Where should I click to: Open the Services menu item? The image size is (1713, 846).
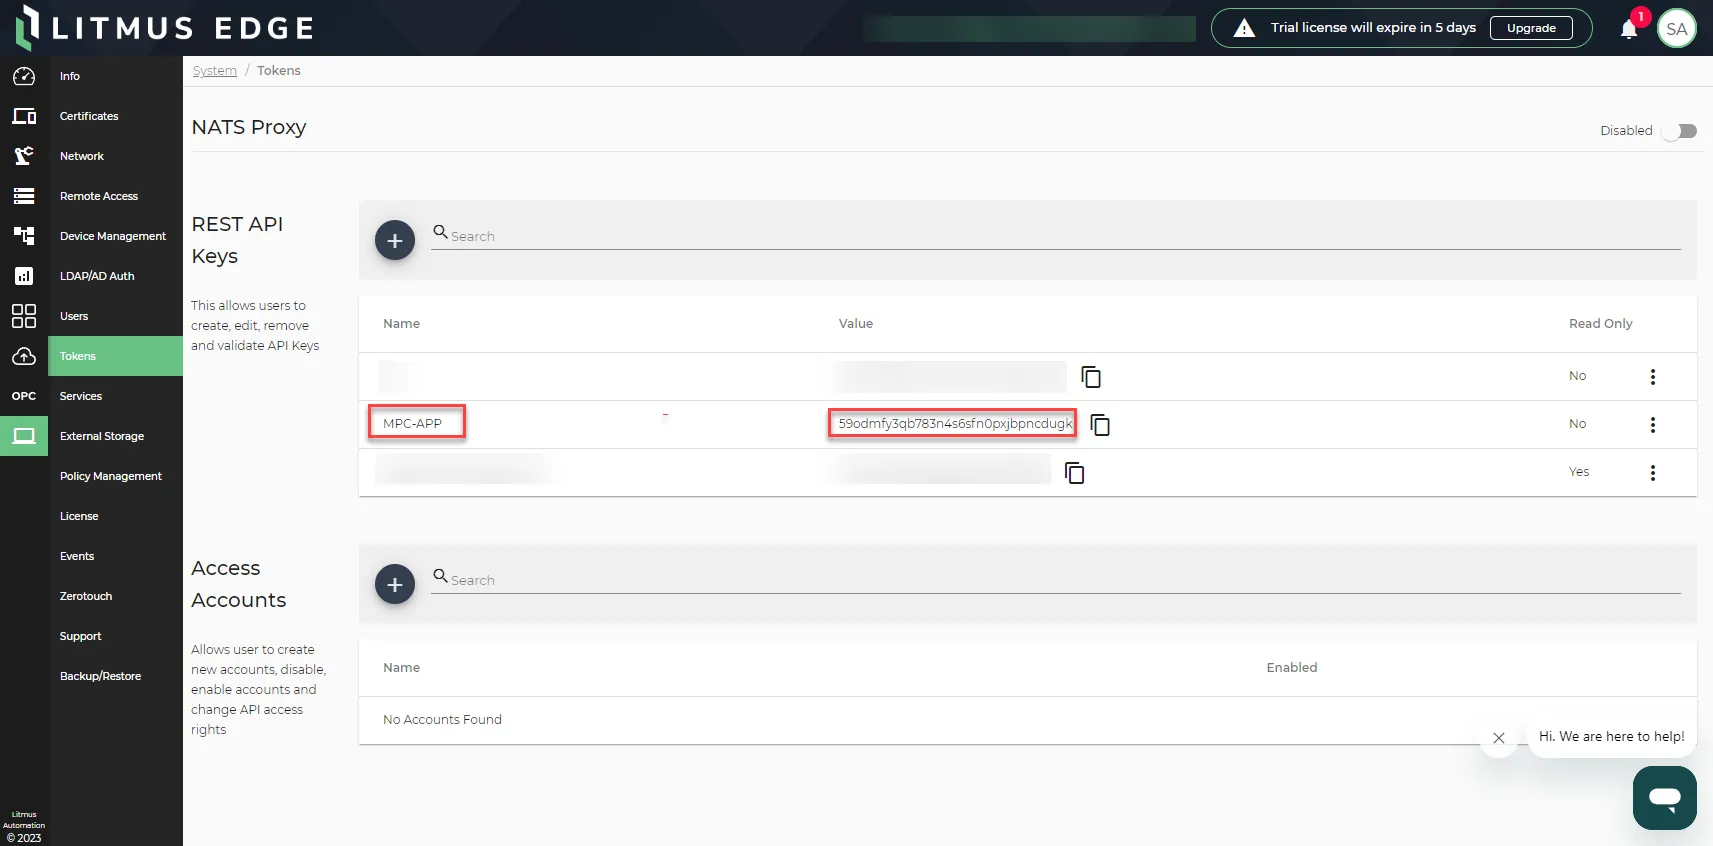[115, 396]
